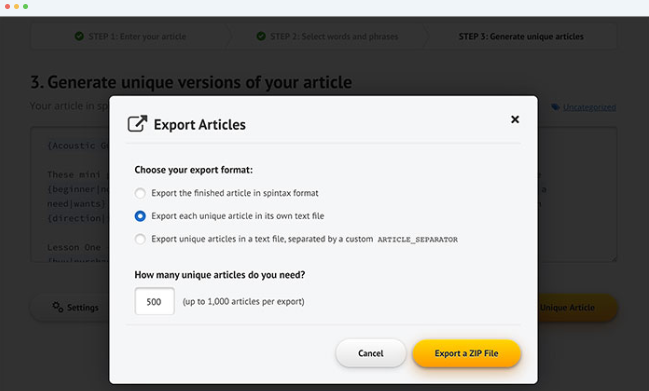Viewport: 649px width, 391px height.
Task: Go to Step 1: Enter your article
Action: [130, 36]
